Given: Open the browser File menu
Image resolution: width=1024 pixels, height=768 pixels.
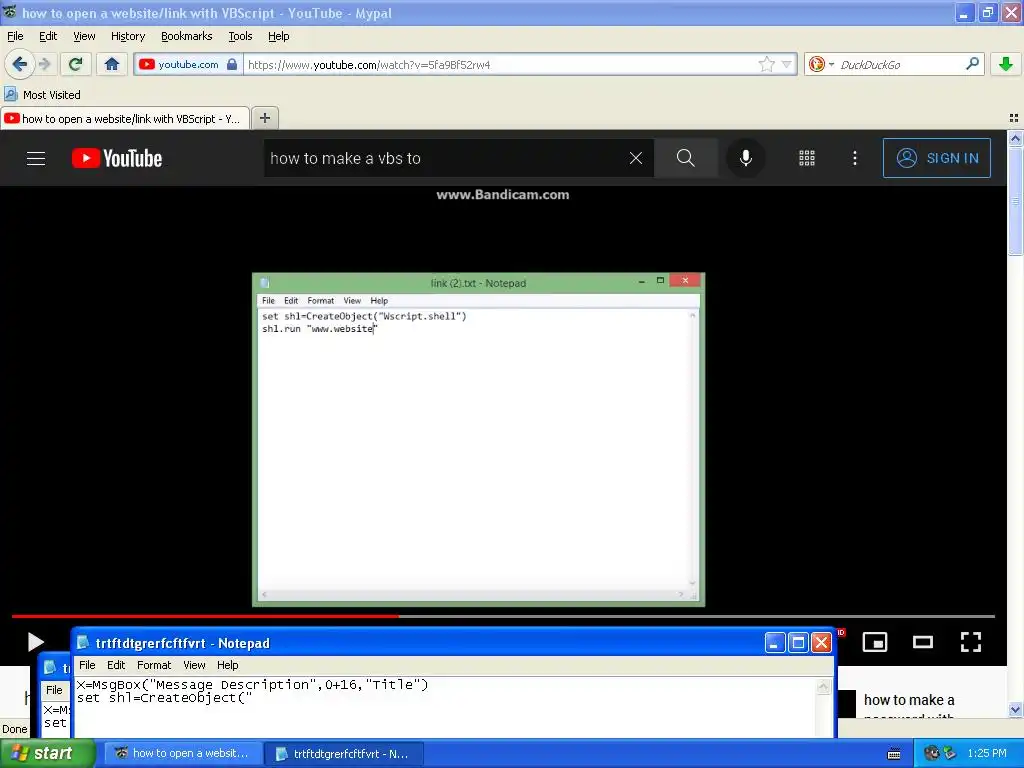Looking at the screenshot, I should click(x=15, y=36).
